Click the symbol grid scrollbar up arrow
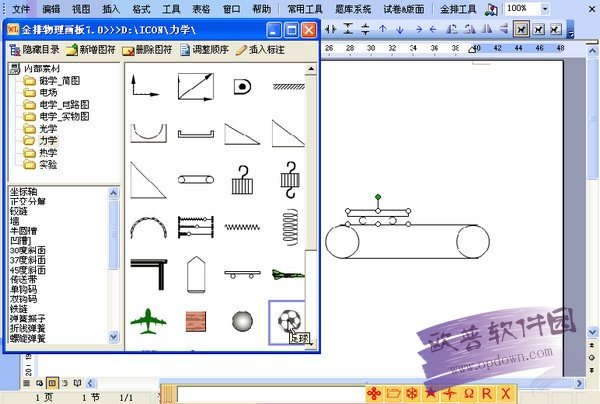 coord(311,69)
